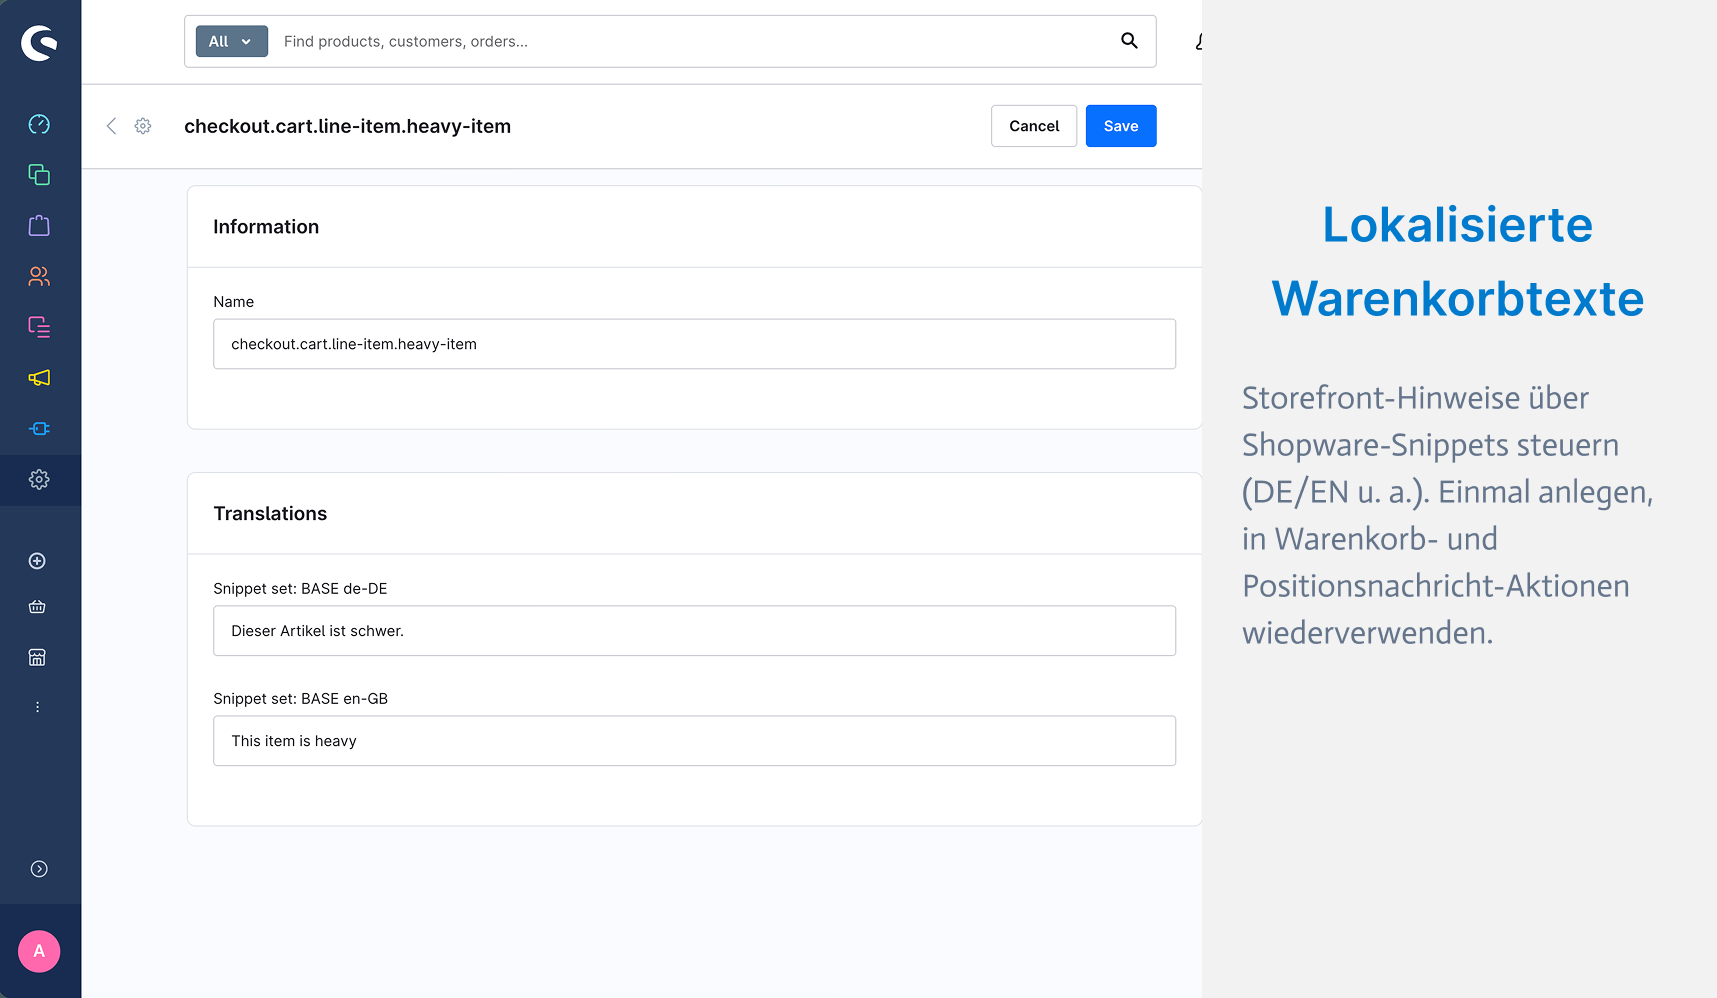Open the Shopware logo home

39,43
